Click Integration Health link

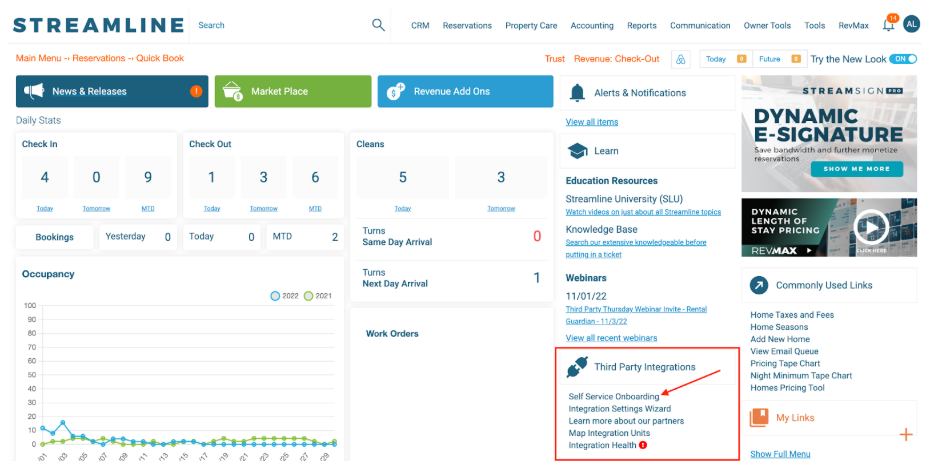click(602, 445)
